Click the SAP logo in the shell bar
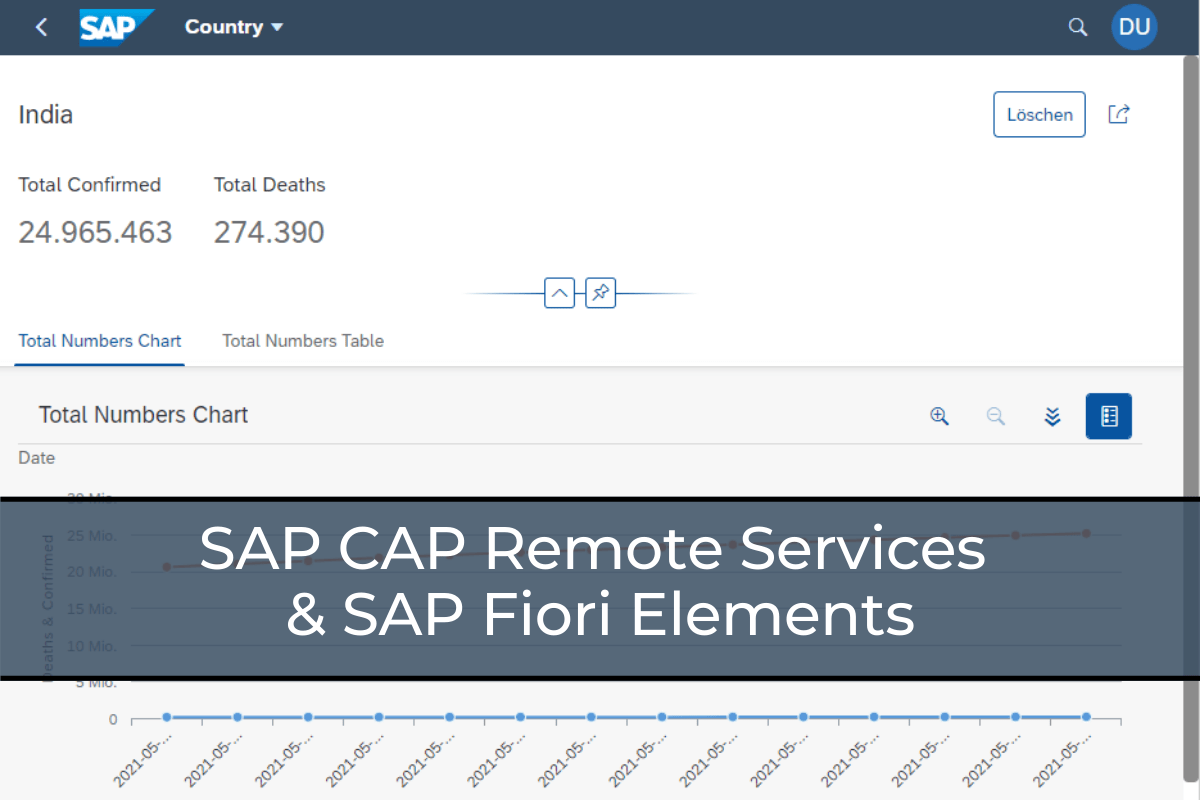Screen dimensions: 1200x800 coord(117,27)
